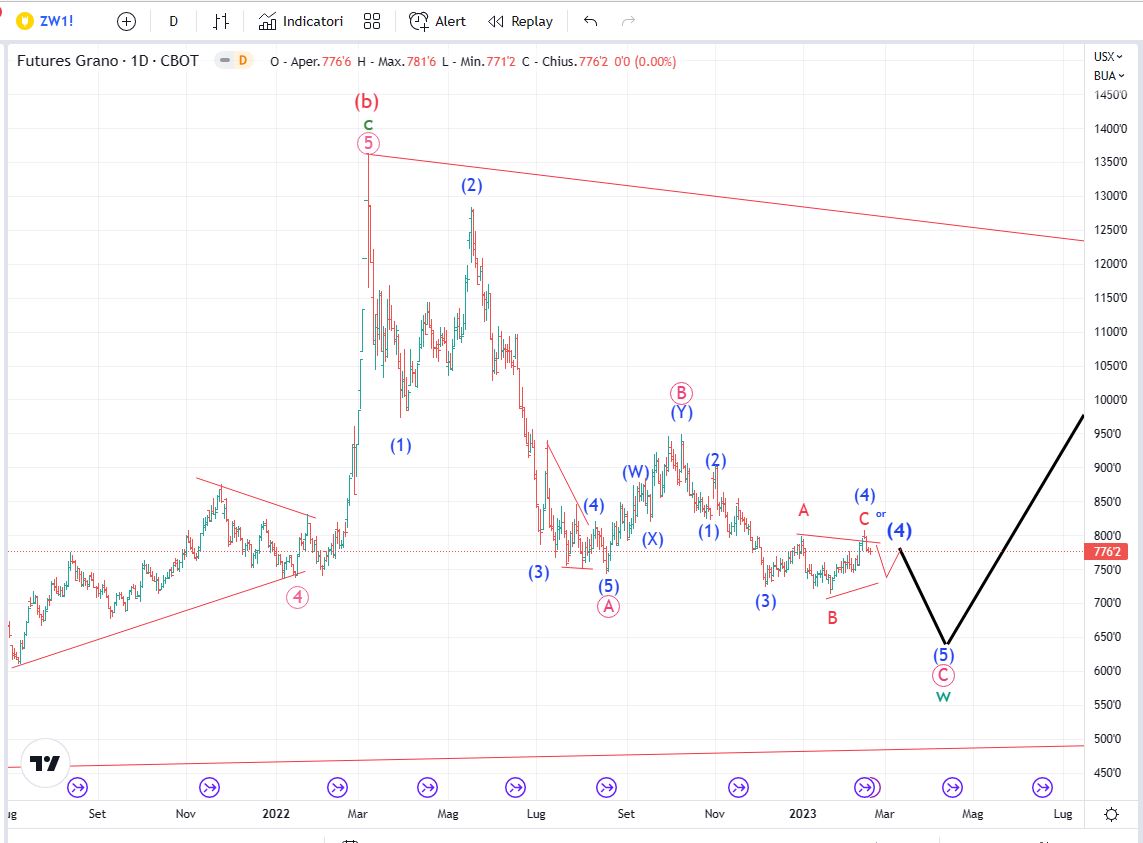
Task: Expand the BUA unit dropdown
Action: pos(1108,75)
